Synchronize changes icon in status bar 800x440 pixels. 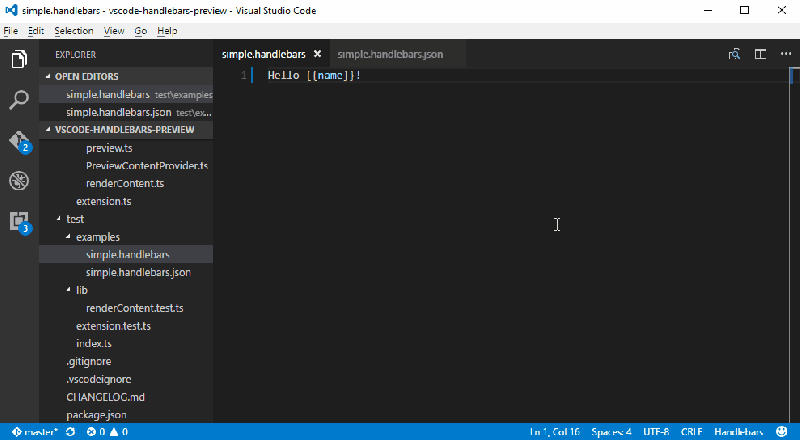pos(70,432)
